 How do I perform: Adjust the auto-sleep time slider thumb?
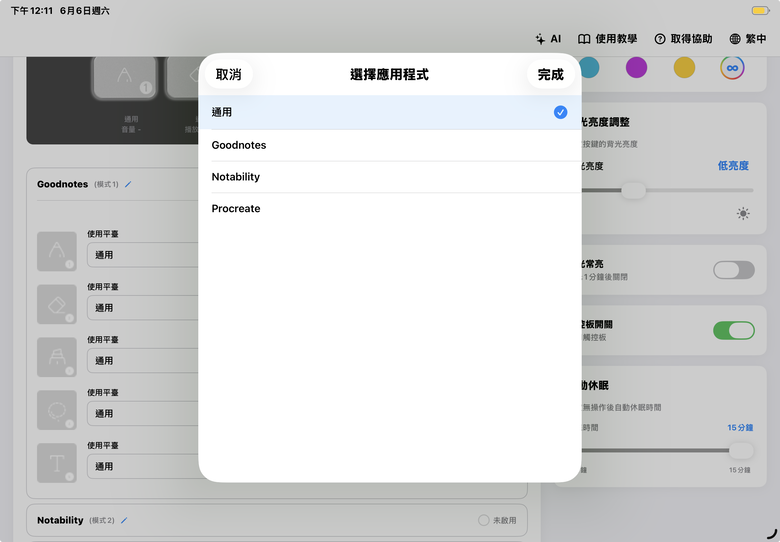(741, 451)
